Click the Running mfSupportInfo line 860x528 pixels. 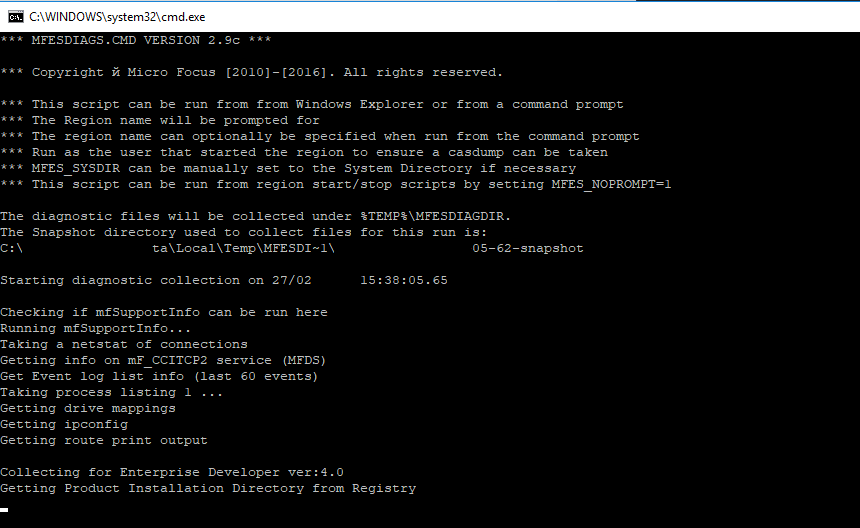pyautogui.click(x=95, y=328)
